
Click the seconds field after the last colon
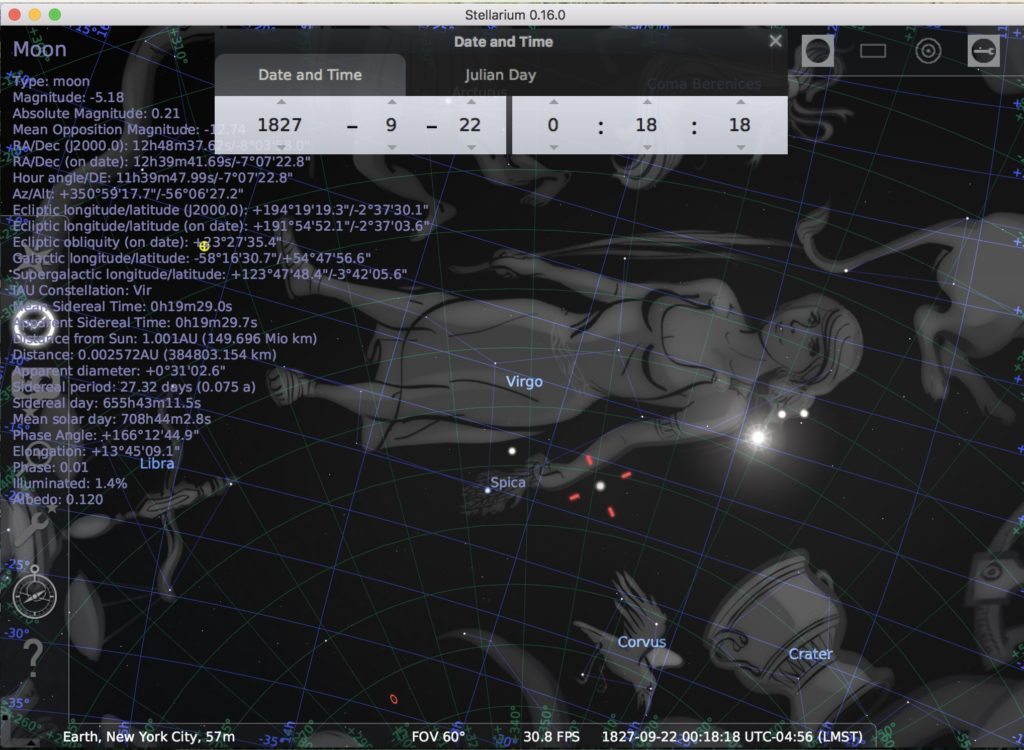[x=740, y=125]
